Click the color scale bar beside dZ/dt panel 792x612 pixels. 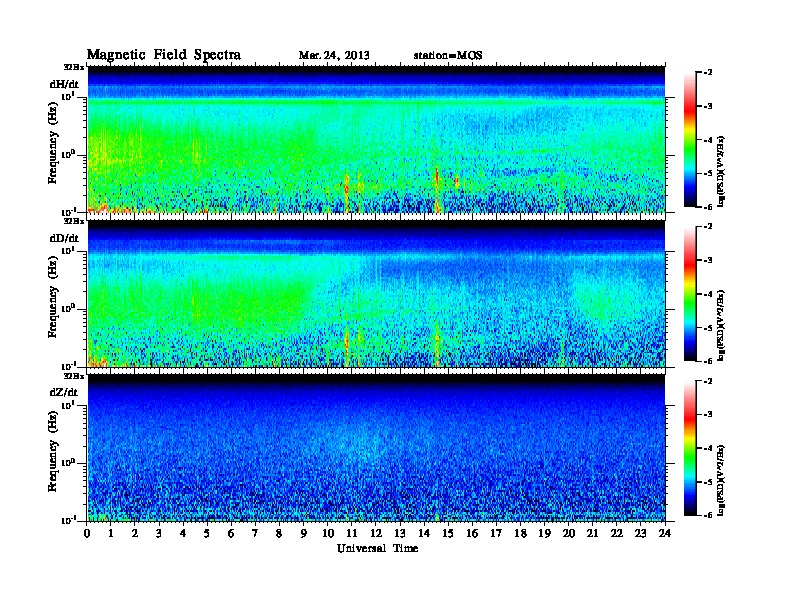[689, 448]
